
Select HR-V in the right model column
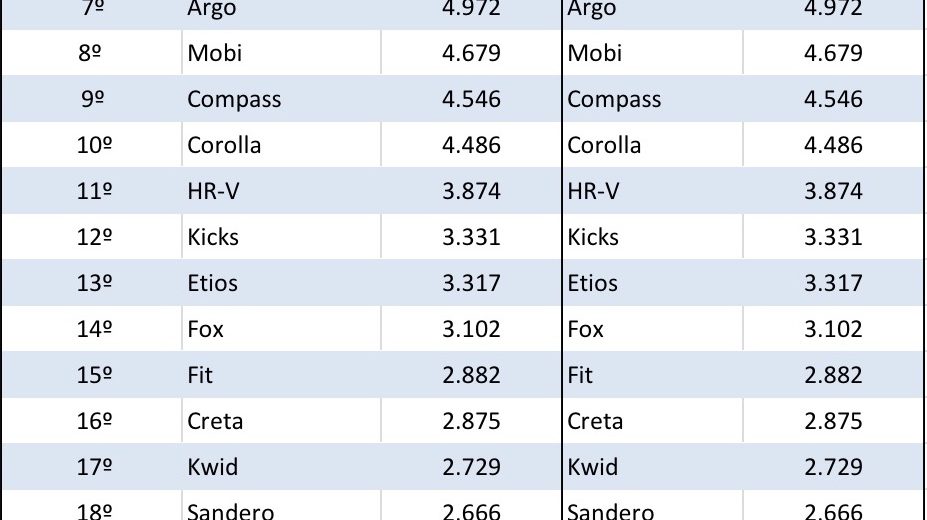coord(593,191)
